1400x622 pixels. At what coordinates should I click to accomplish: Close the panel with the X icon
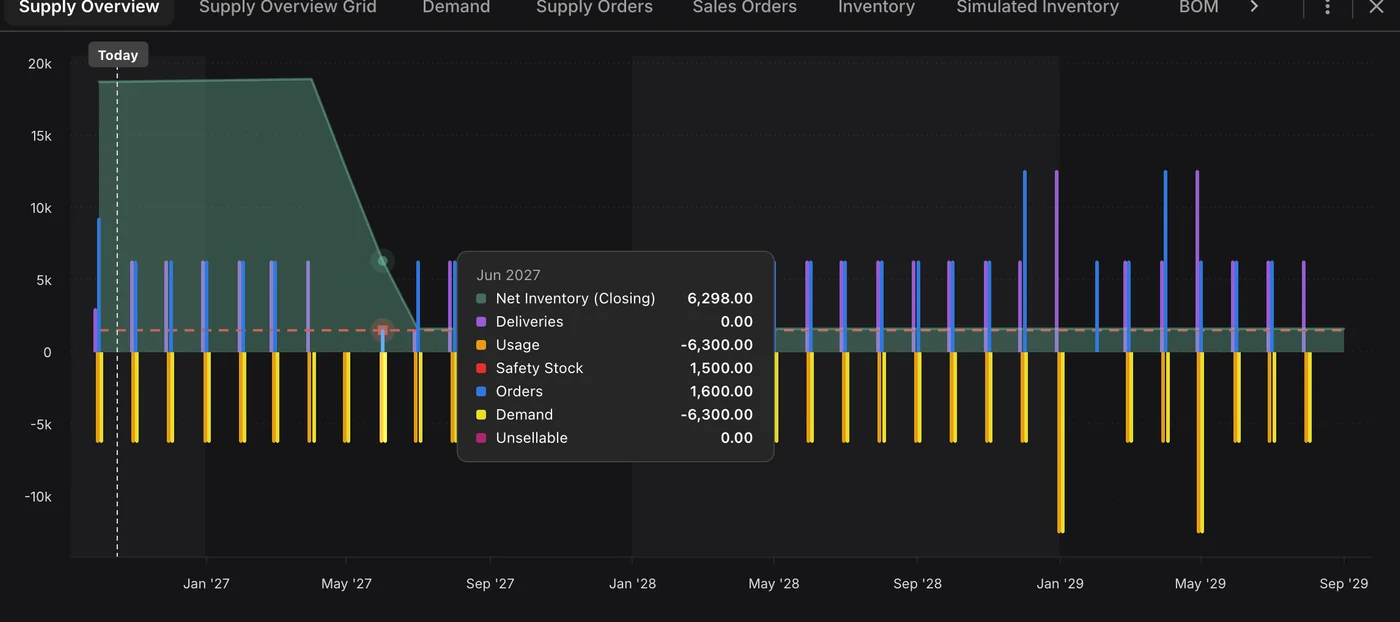point(1377,7)
